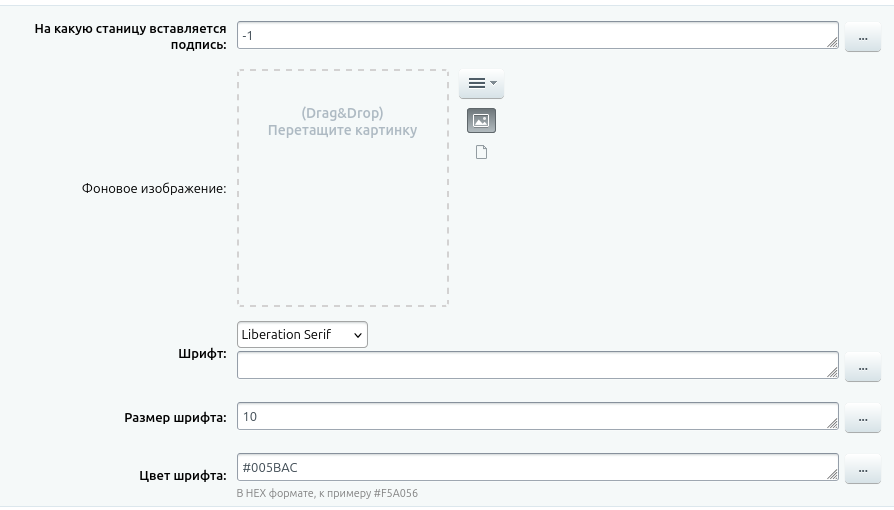Click the resize corner of the font size field

click(x=833, y=424)
